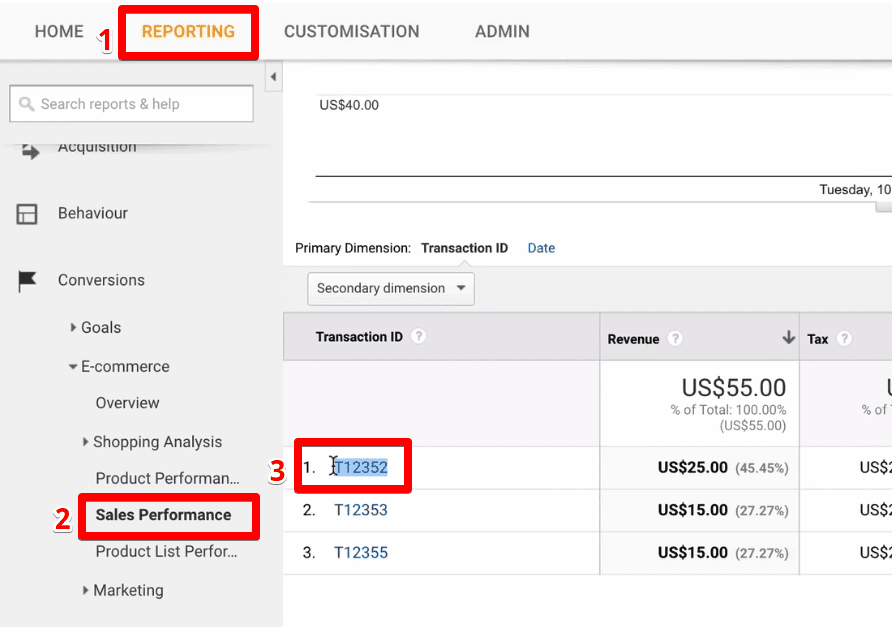Click the Search reports & help field
Image resolution: width=892 pixels, height=627 pixels.
[x=131, y=104]
